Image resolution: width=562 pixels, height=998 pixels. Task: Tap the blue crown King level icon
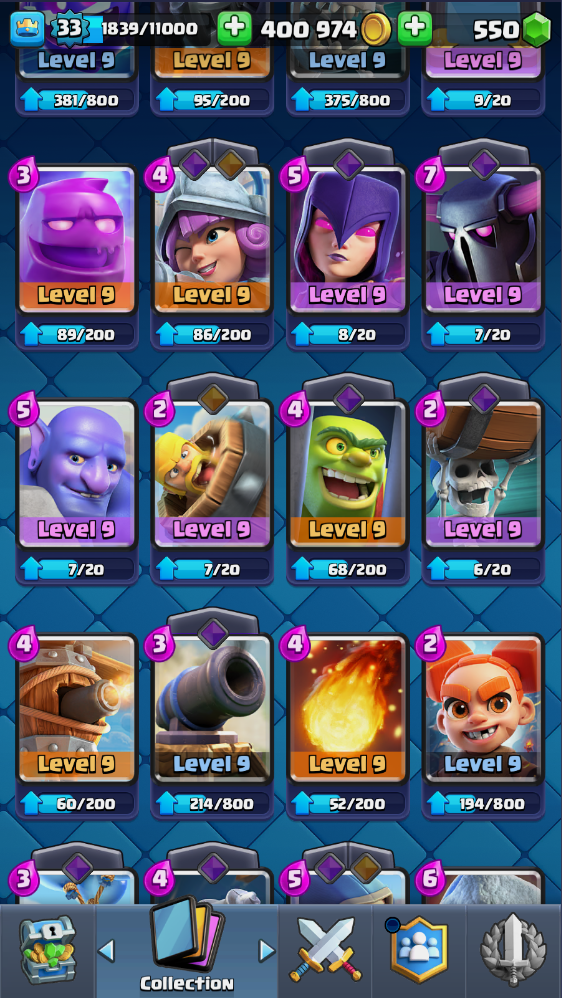(27, 29)
